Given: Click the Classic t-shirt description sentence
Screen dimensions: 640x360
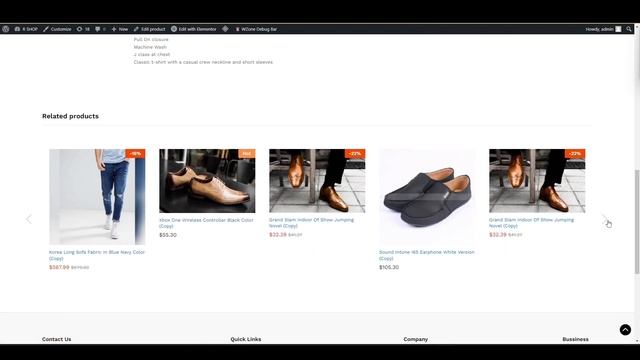Looking at the screenshot, I should [203, 62].
